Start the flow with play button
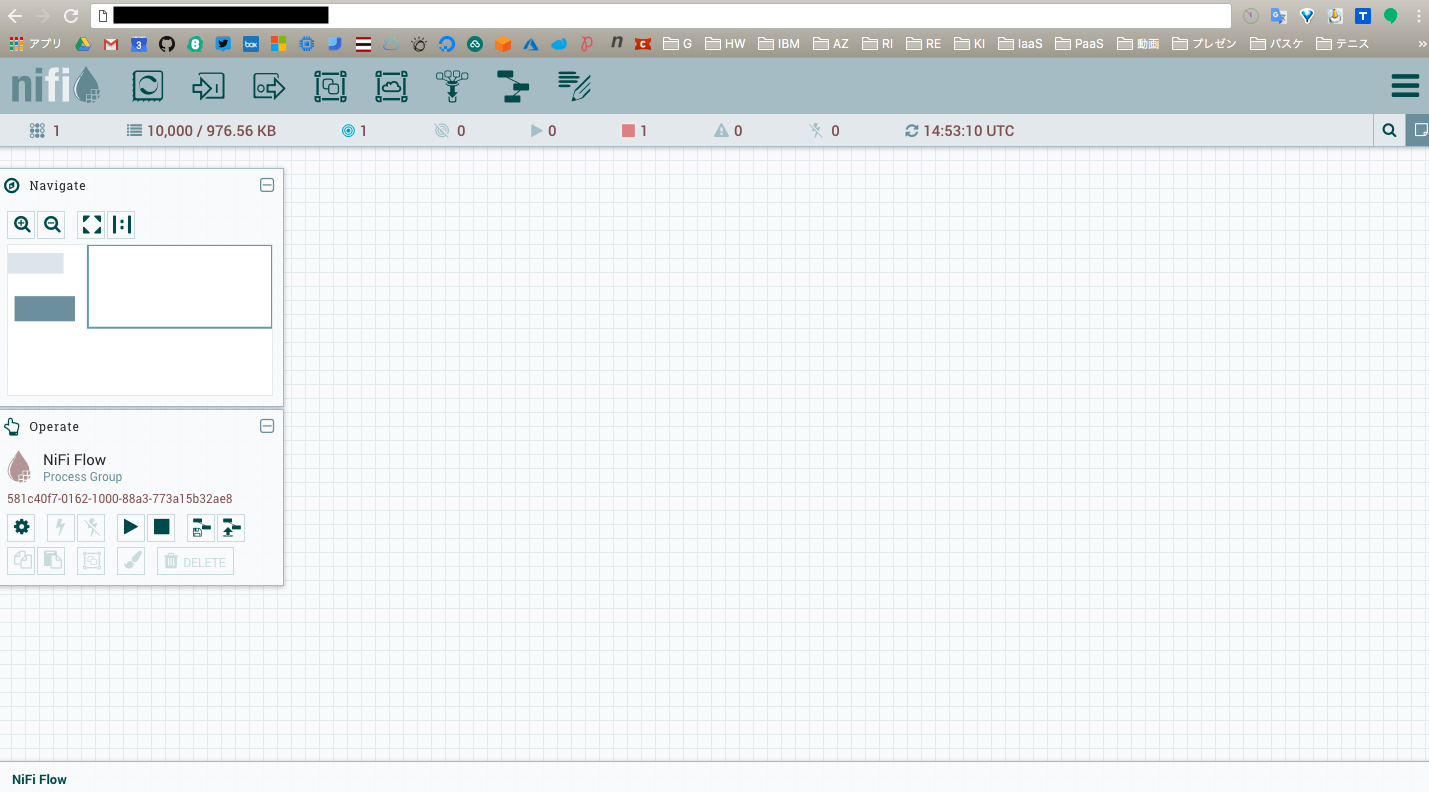1429x792 pixels. point(131,527)
